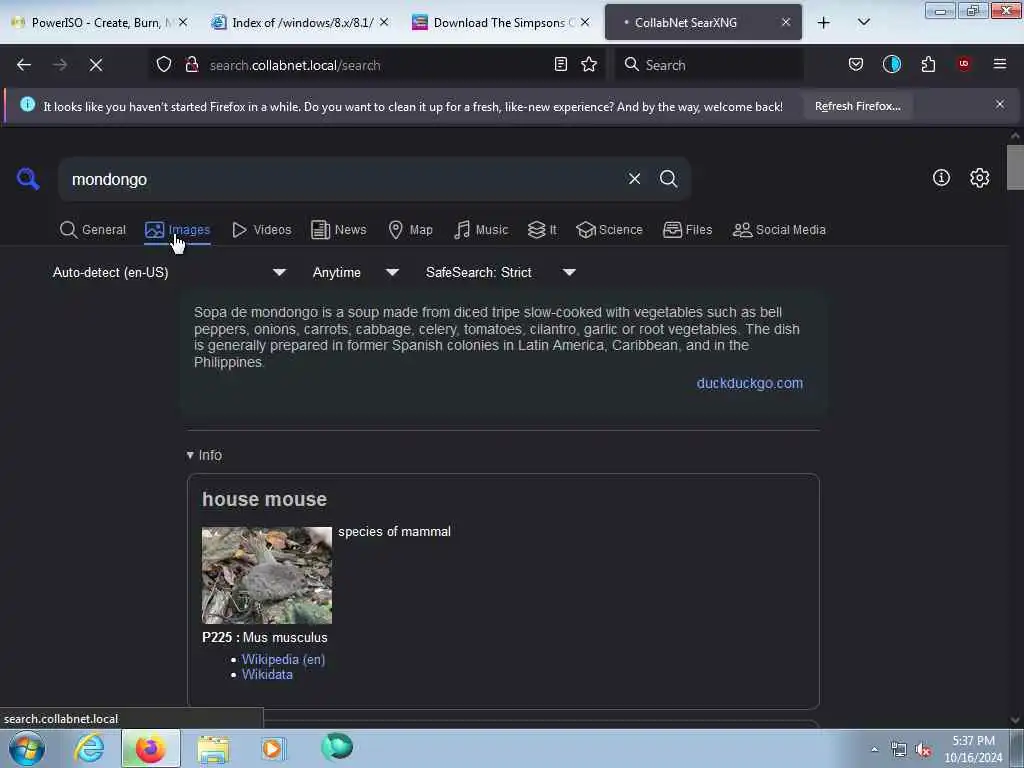Collapse the Info section

coord(204,455)
